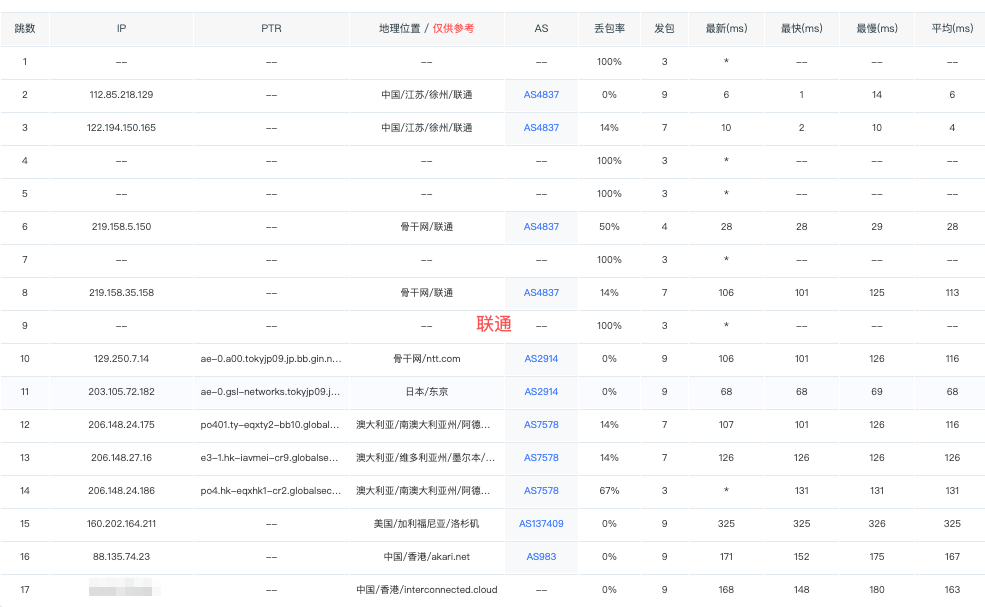Click the PTR column header
This screenshot has height=607, width=985.
coord(271,29)
